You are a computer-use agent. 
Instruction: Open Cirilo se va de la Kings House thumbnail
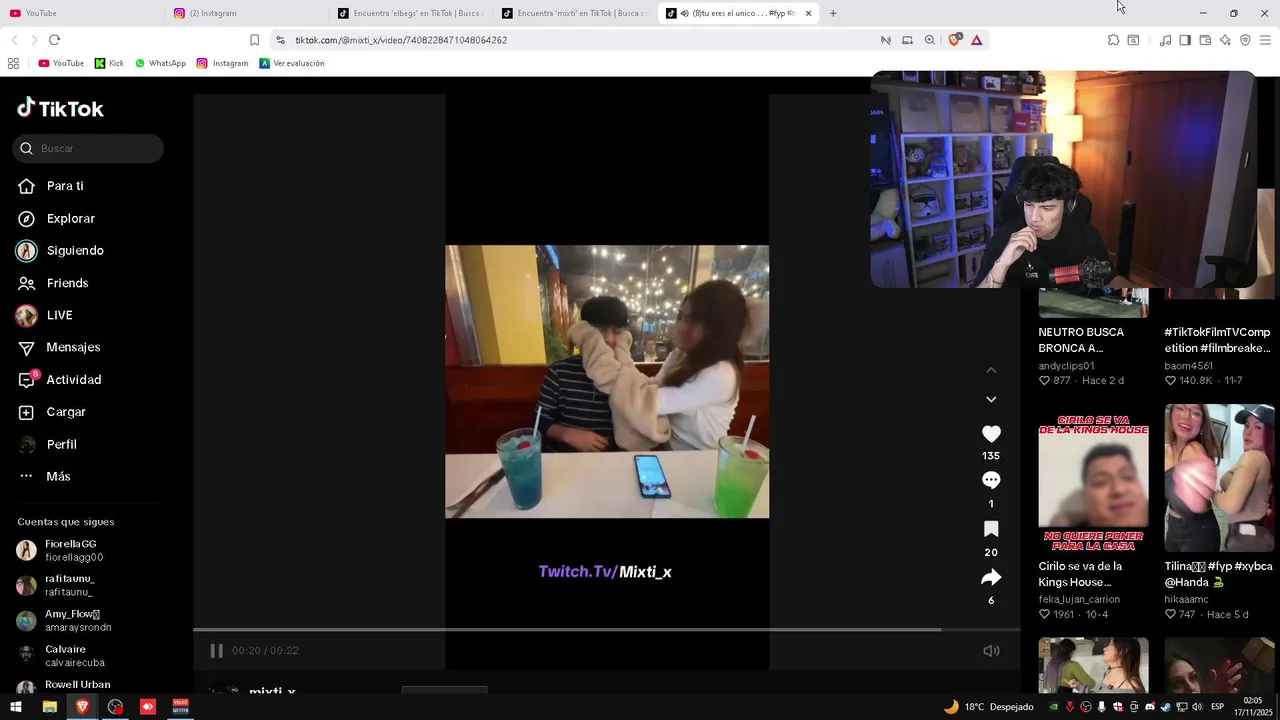pos(1093,478)
